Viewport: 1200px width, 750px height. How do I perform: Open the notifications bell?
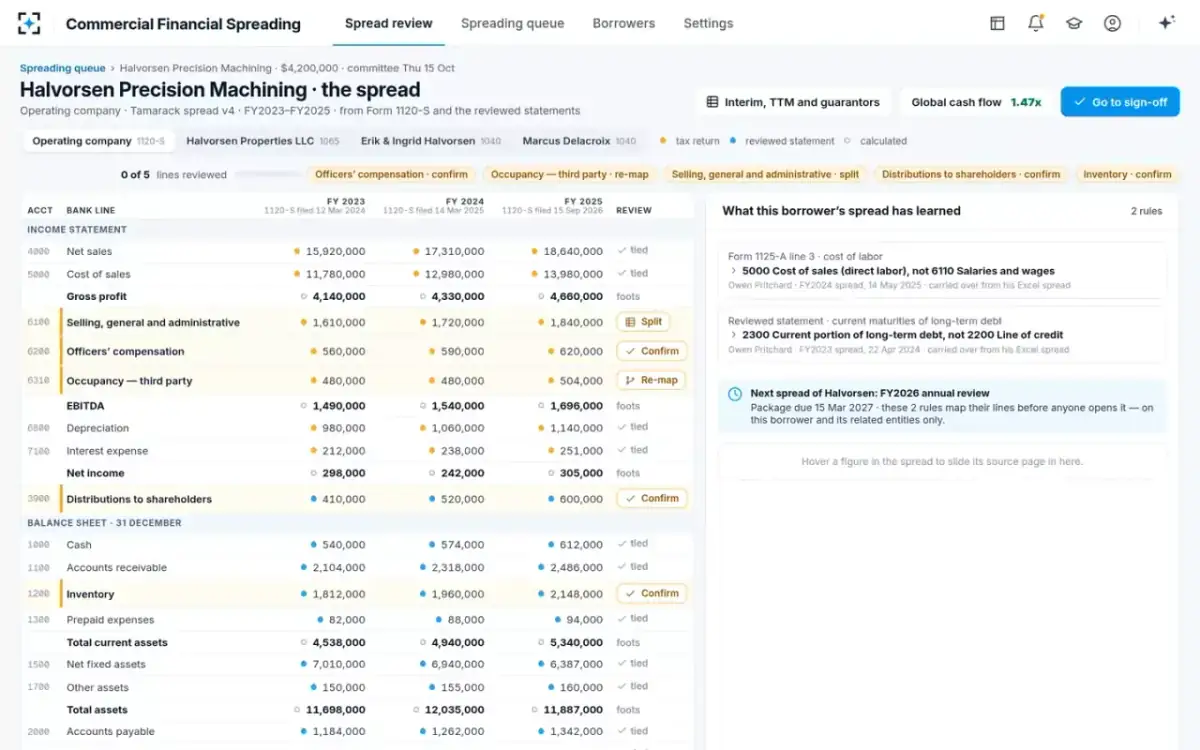coord(1036,23)
